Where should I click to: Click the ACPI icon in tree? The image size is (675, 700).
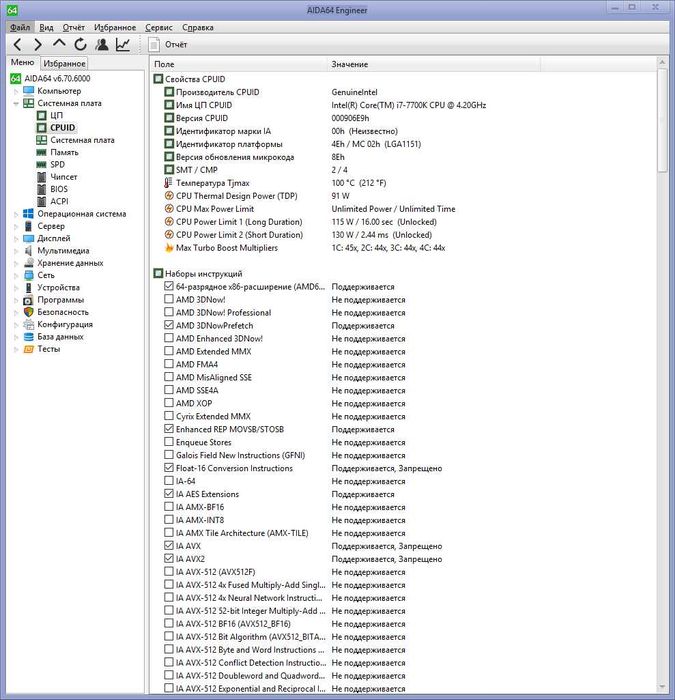point(42,201)
